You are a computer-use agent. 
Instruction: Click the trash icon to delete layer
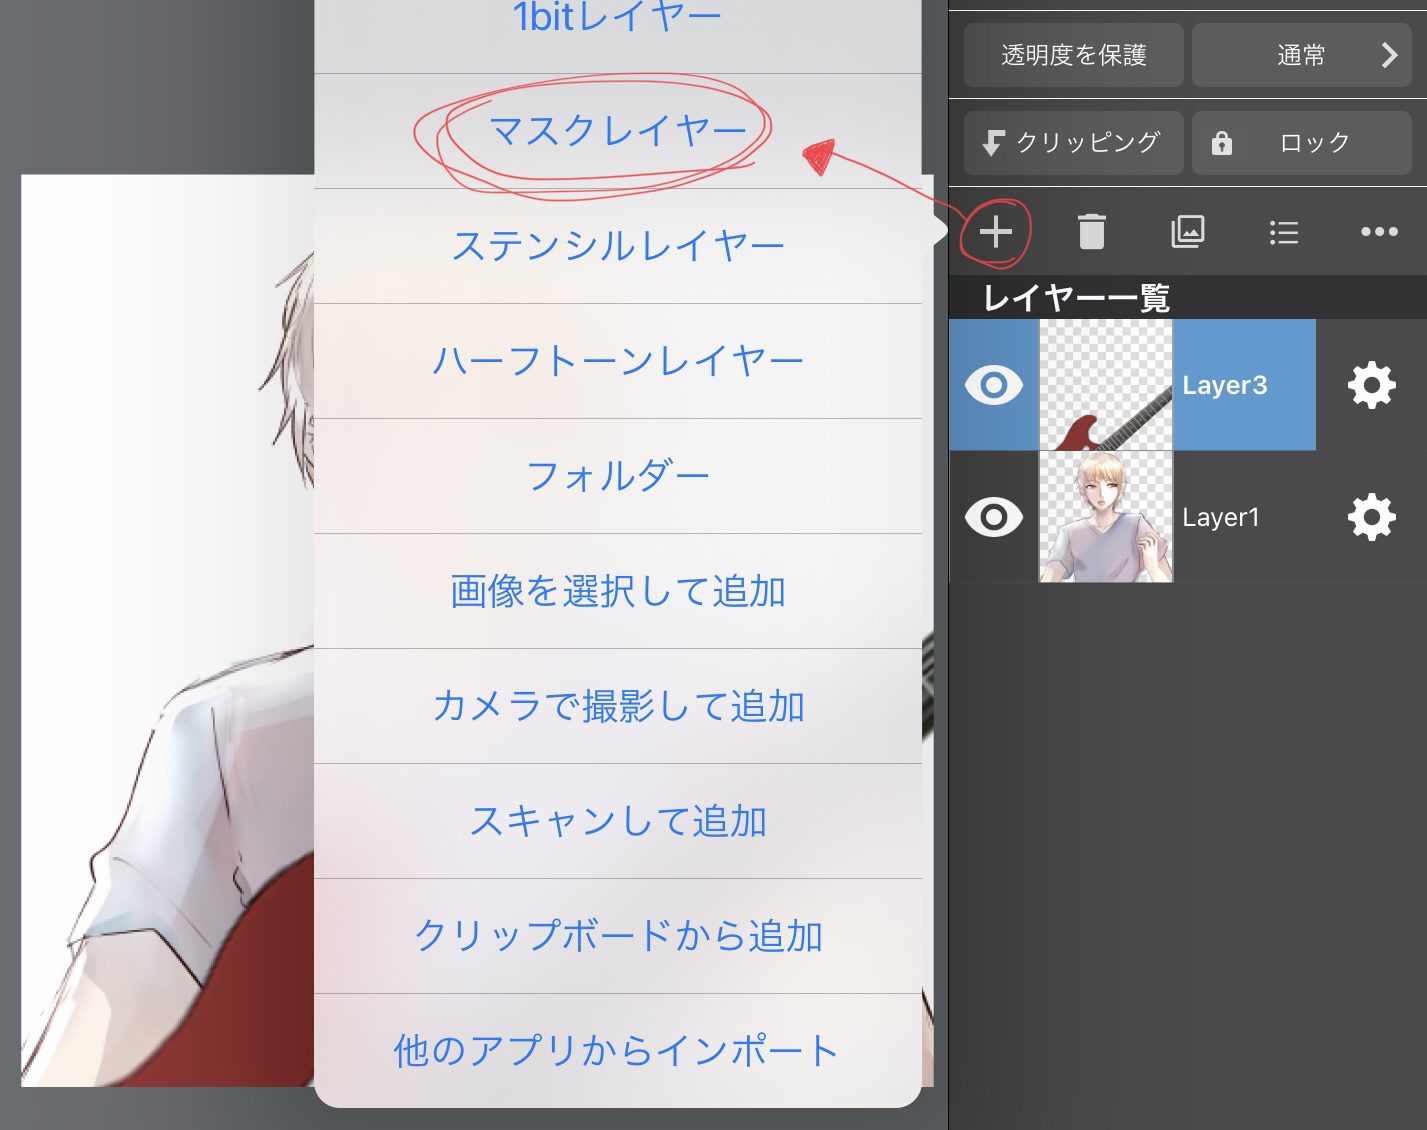(1091, 232)
